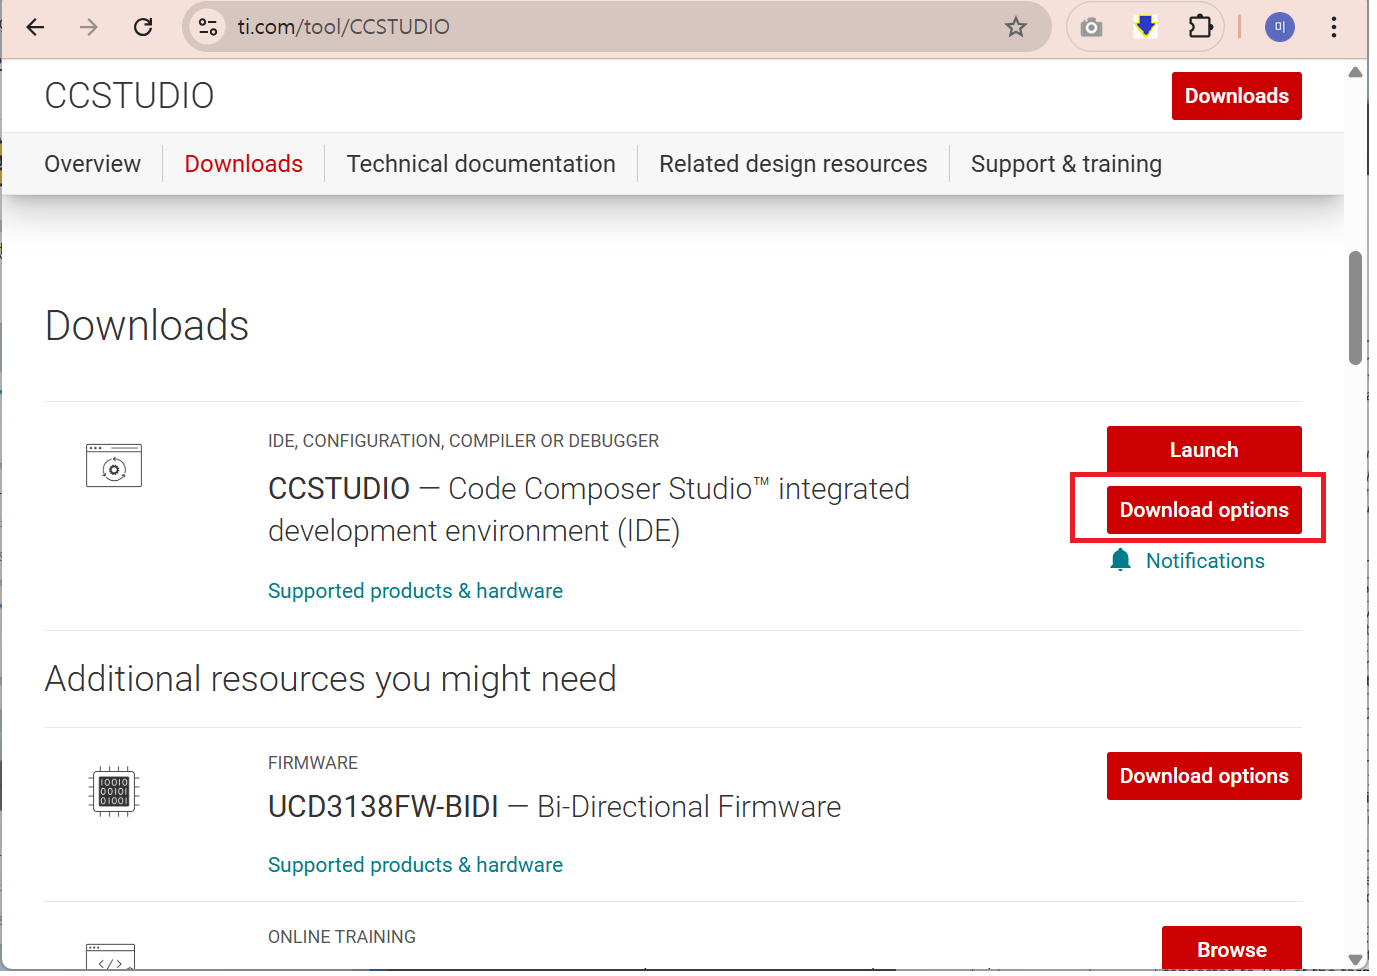1377x976 pixels.
Task: Click the IDE, CONFIGURATION, COMPILER OR DEBUGGER label
Action: 463,441
